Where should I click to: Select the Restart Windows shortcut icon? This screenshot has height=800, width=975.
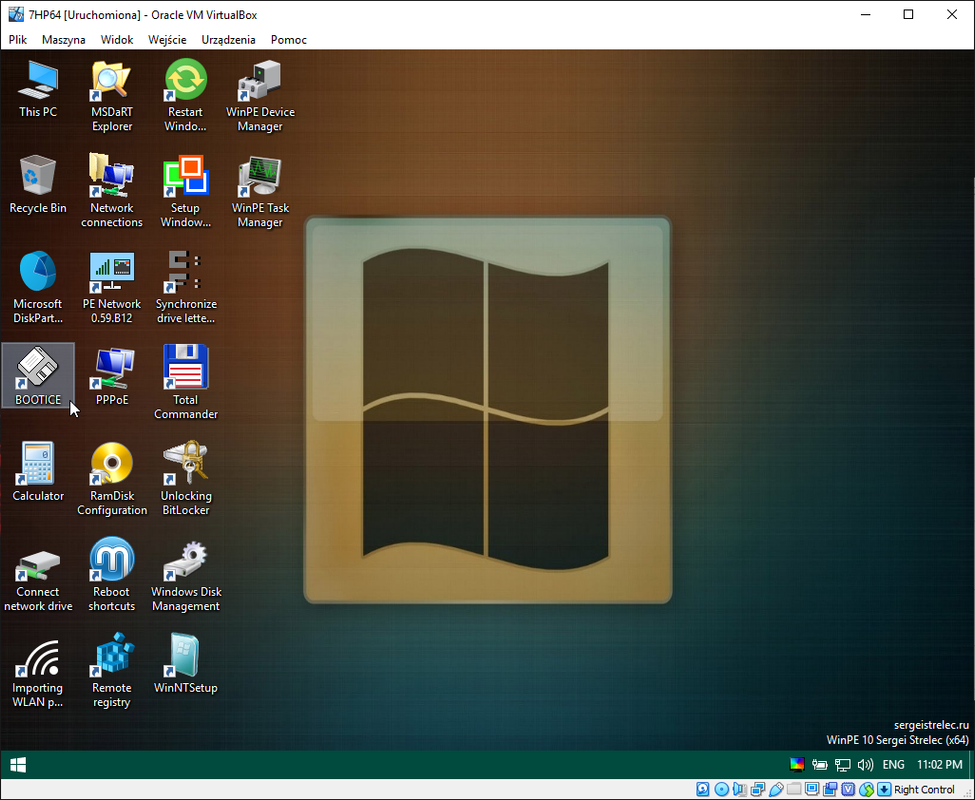(185, 95)
